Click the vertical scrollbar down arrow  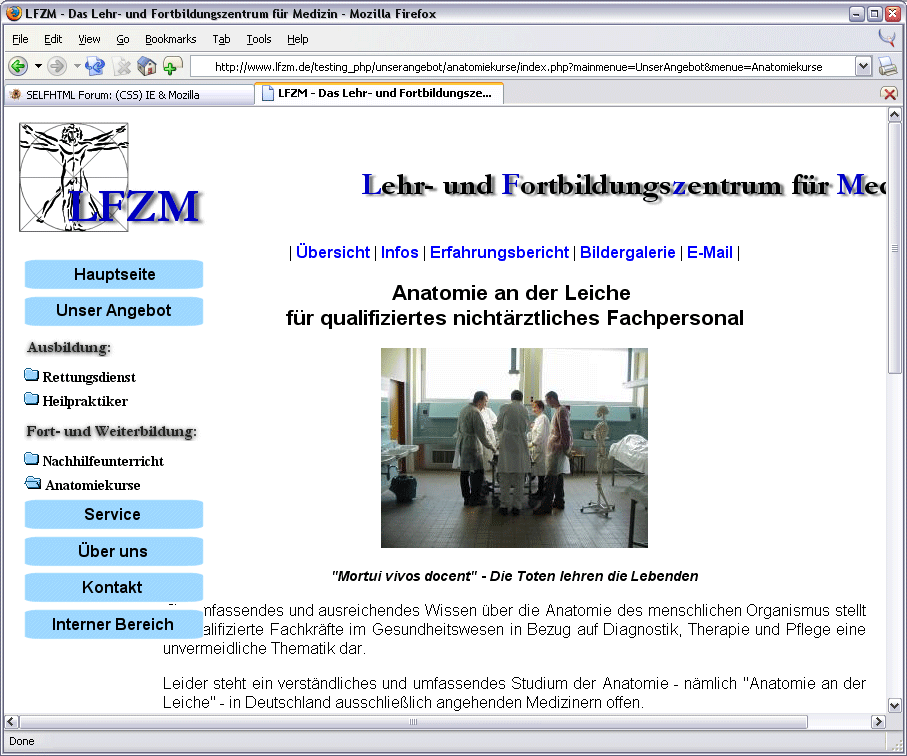pos(894,705)
